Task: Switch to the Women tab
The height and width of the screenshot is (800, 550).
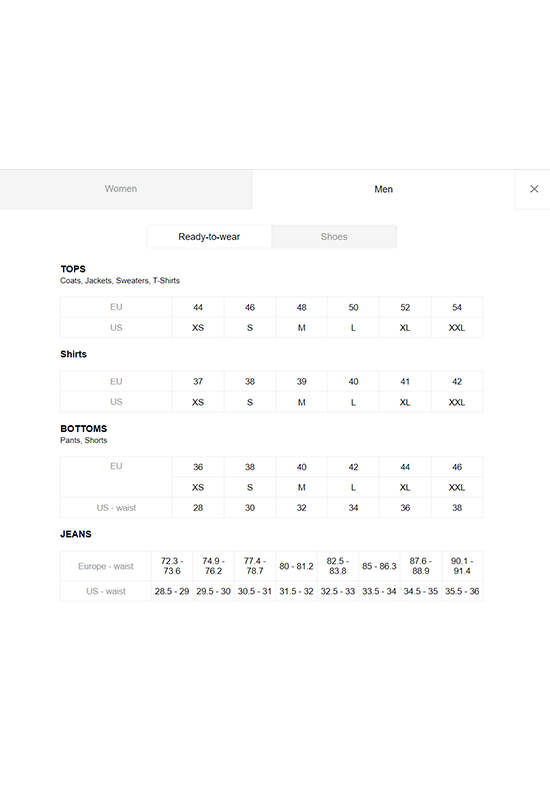Action: [121, 189]
